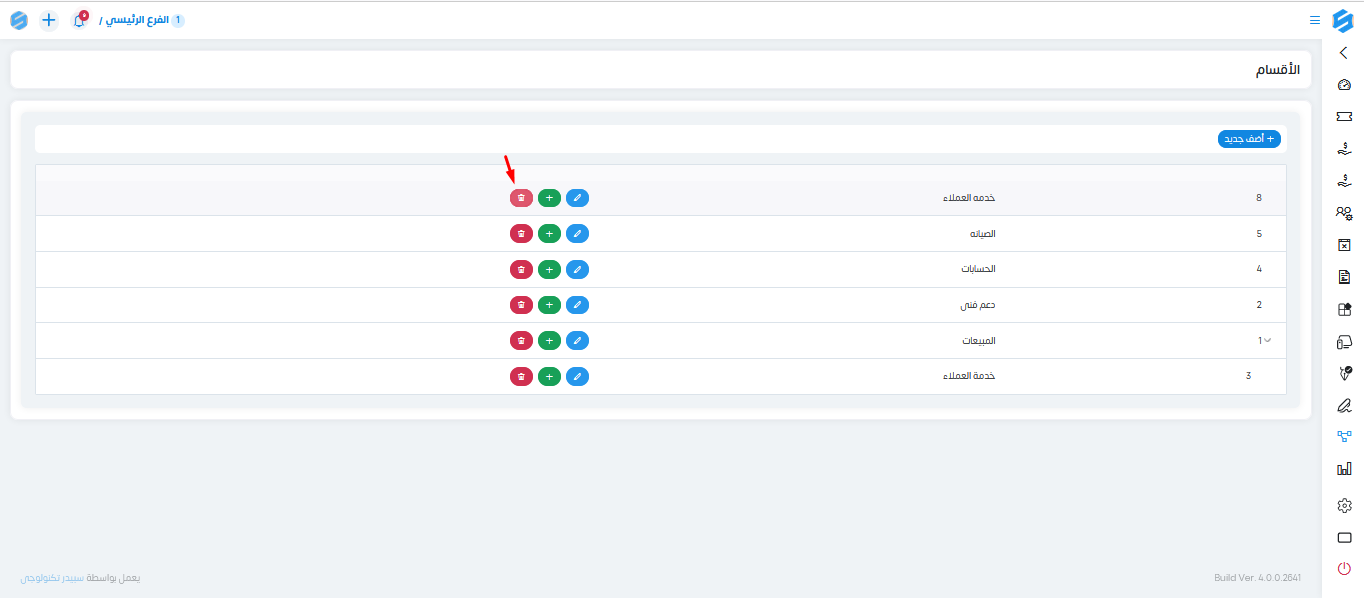The image size is (1364, 598).
Task: Click the Build Ver. 4.0.0.2641 text
Action: pyautogui.click(x=1257, y=578)
